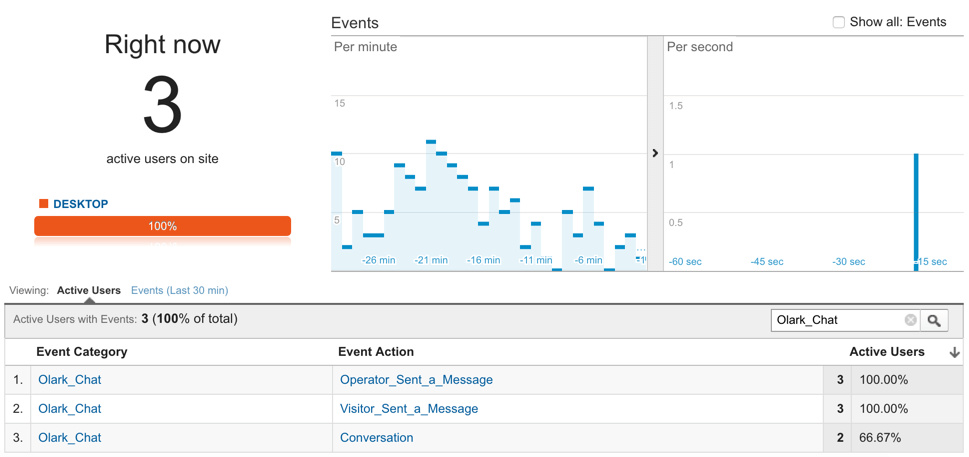Click the tall per-second events bar

click(916, 210)
